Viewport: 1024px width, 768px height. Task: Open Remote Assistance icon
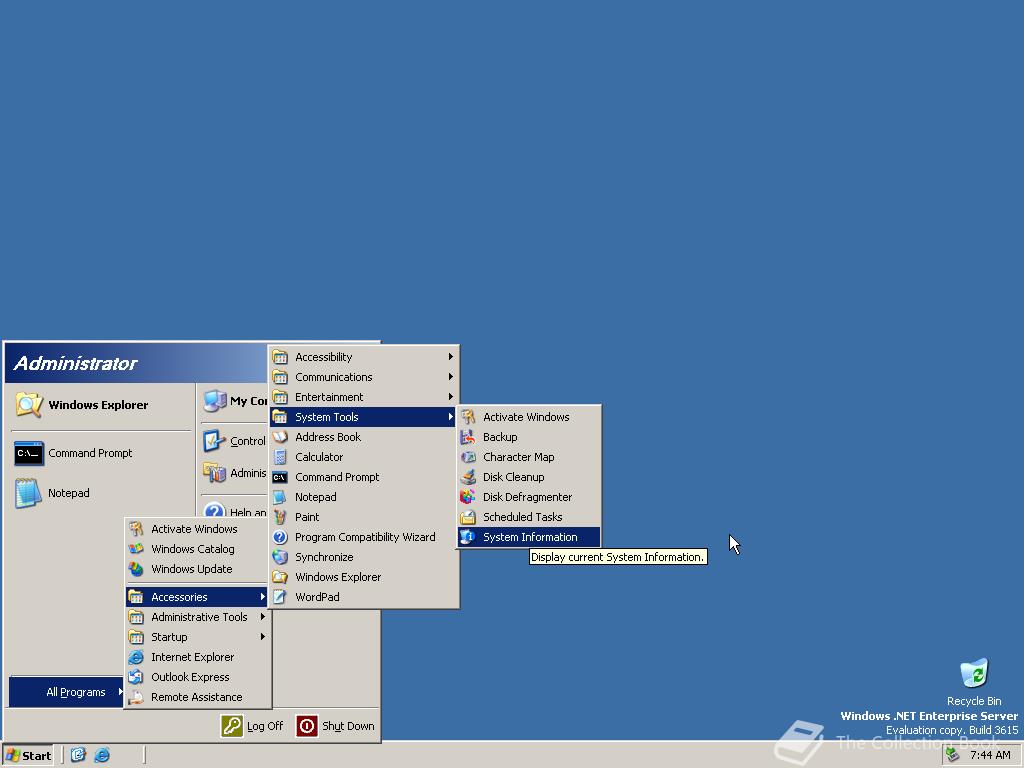click(136, 697)
